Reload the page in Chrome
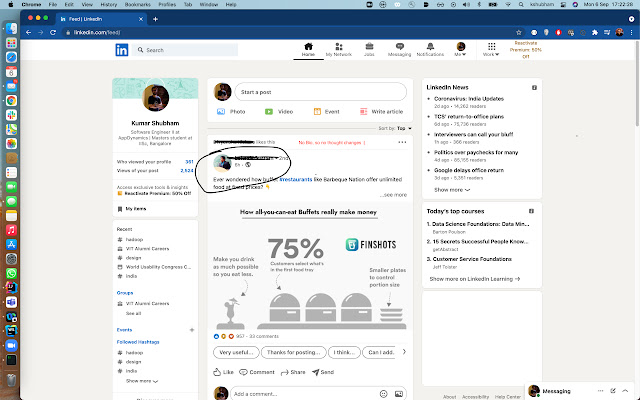640x400 pixels. point(53,32)
